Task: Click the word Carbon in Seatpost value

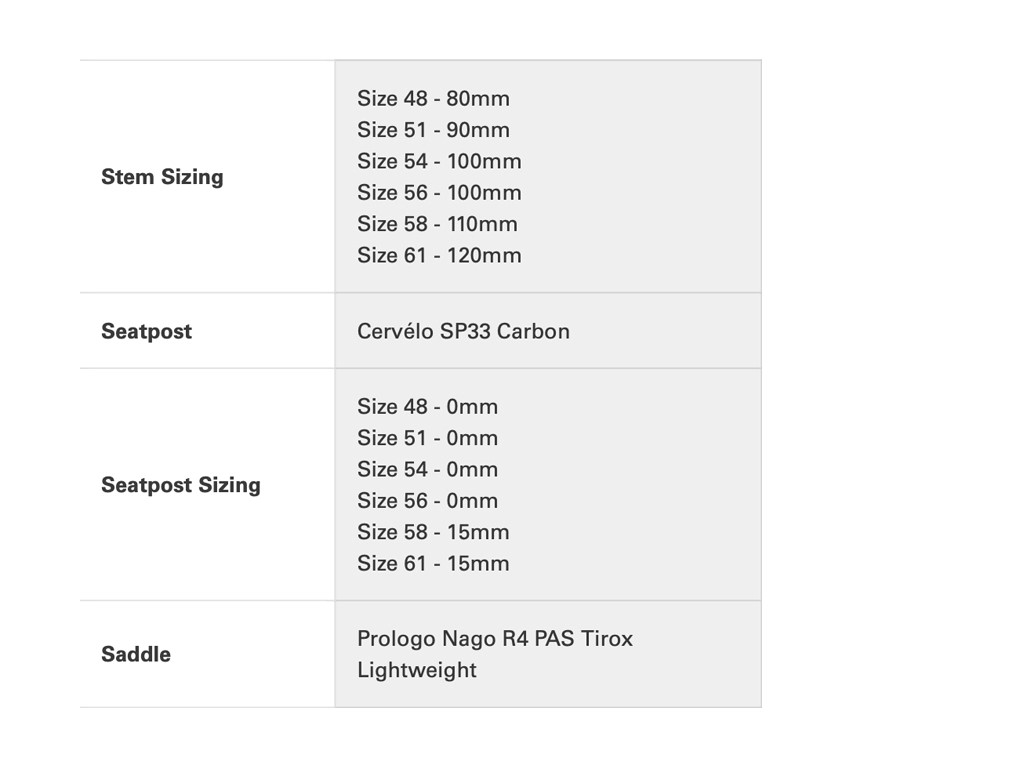Action: (x=533, y=331)
